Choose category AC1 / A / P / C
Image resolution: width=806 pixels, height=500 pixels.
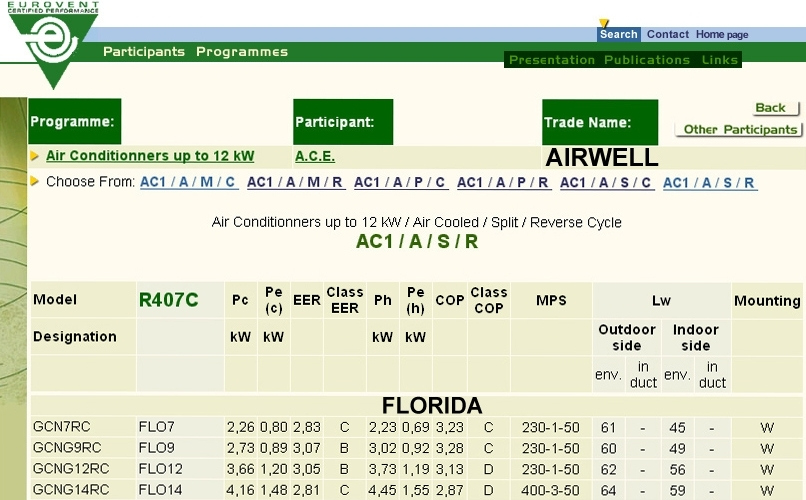(x=400, y=182)
